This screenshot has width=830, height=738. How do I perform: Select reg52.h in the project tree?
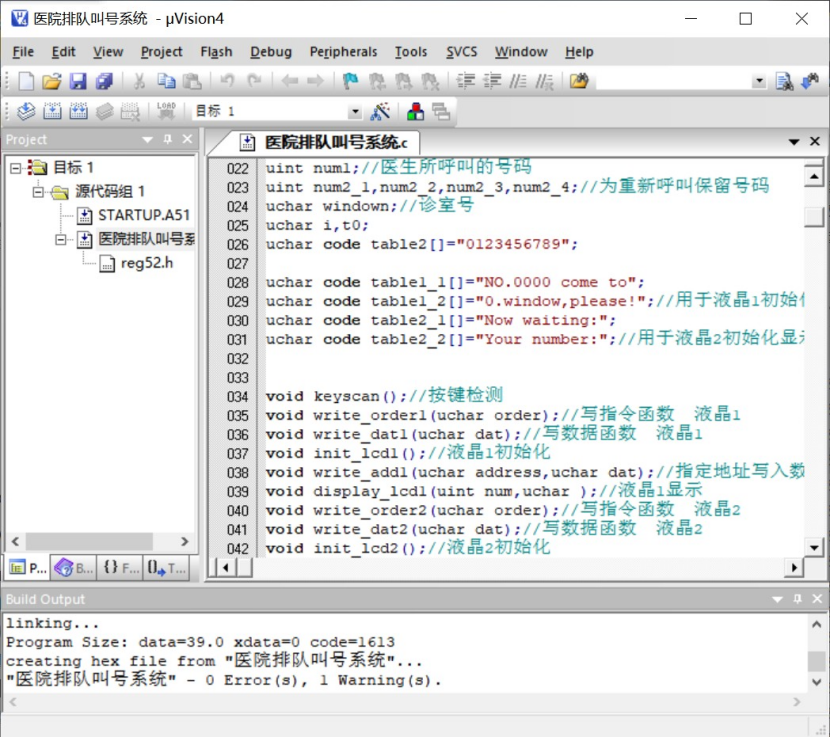(147, 263)
